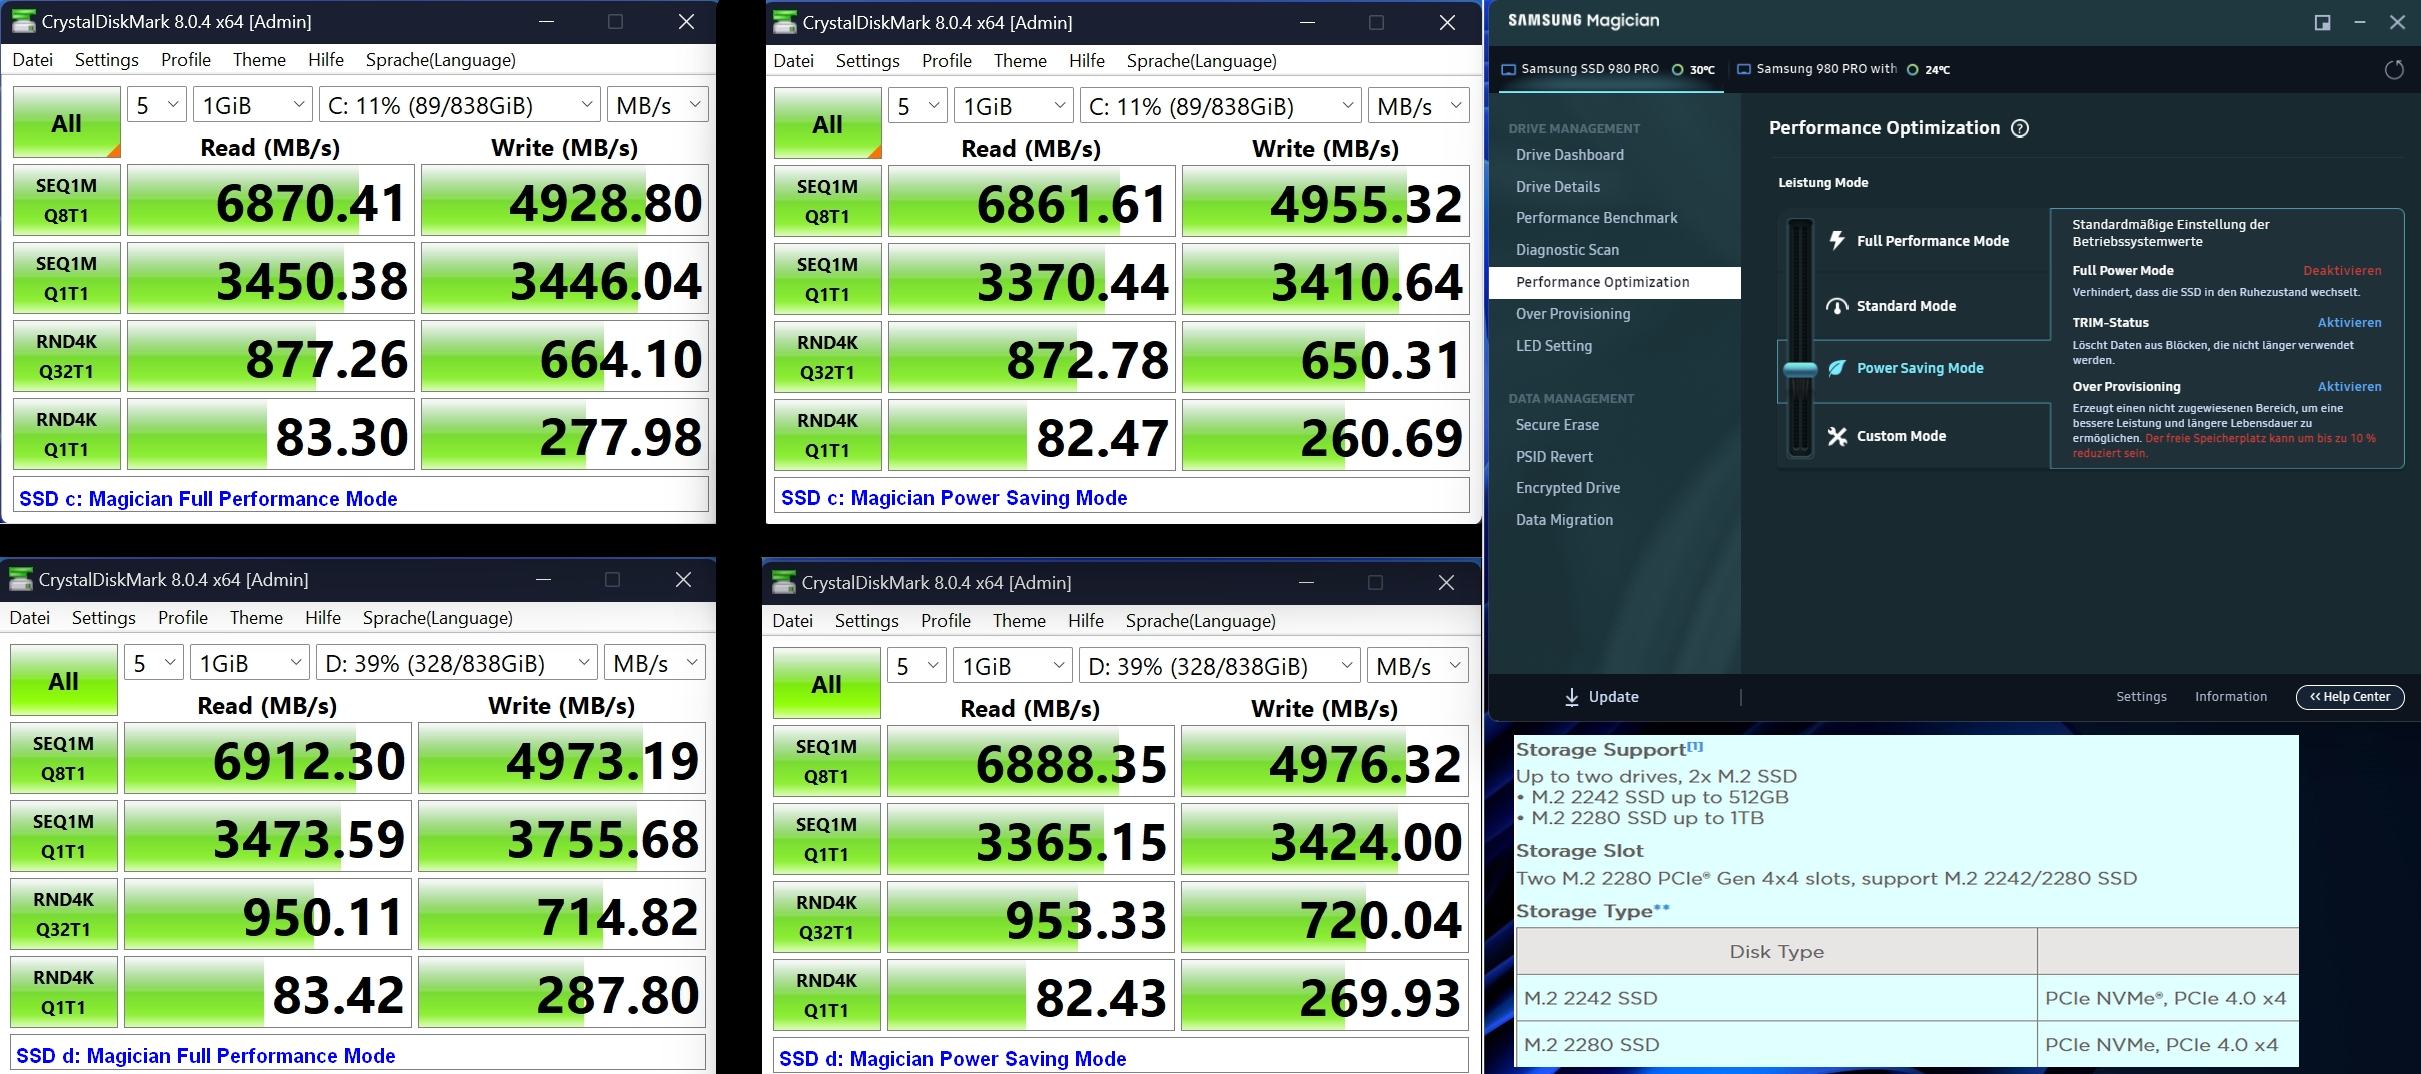Click the CrystalDiskMark app icon in D: Full Performance window
Viewport: 2421px width, 1074px height.
[20, 579]
